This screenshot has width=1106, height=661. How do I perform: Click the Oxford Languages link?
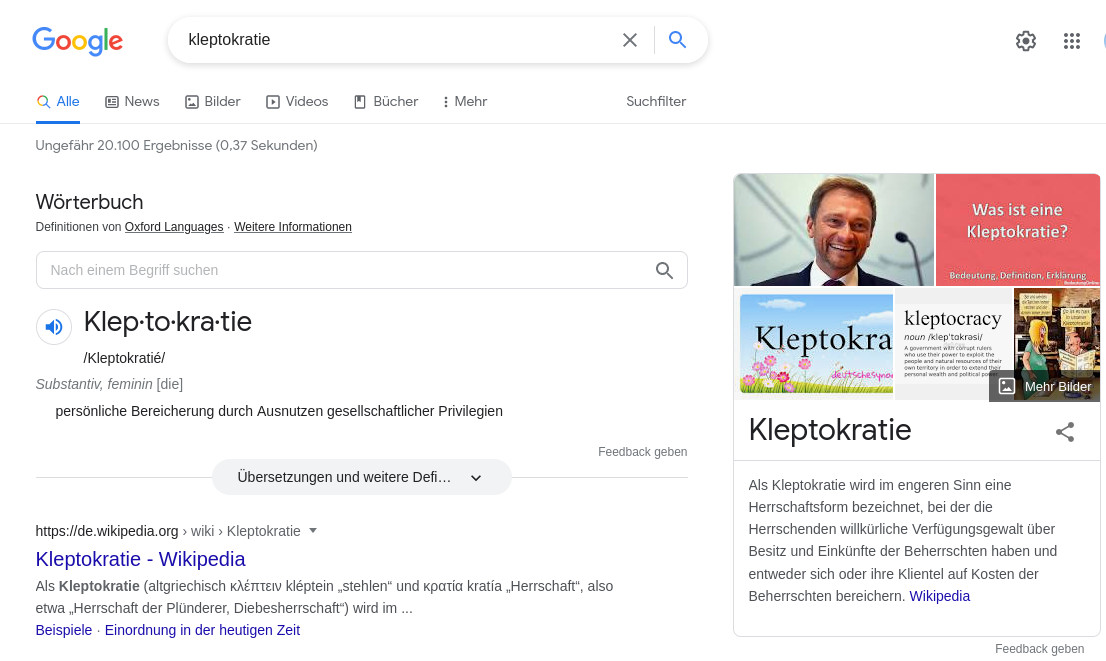(174, 227)
